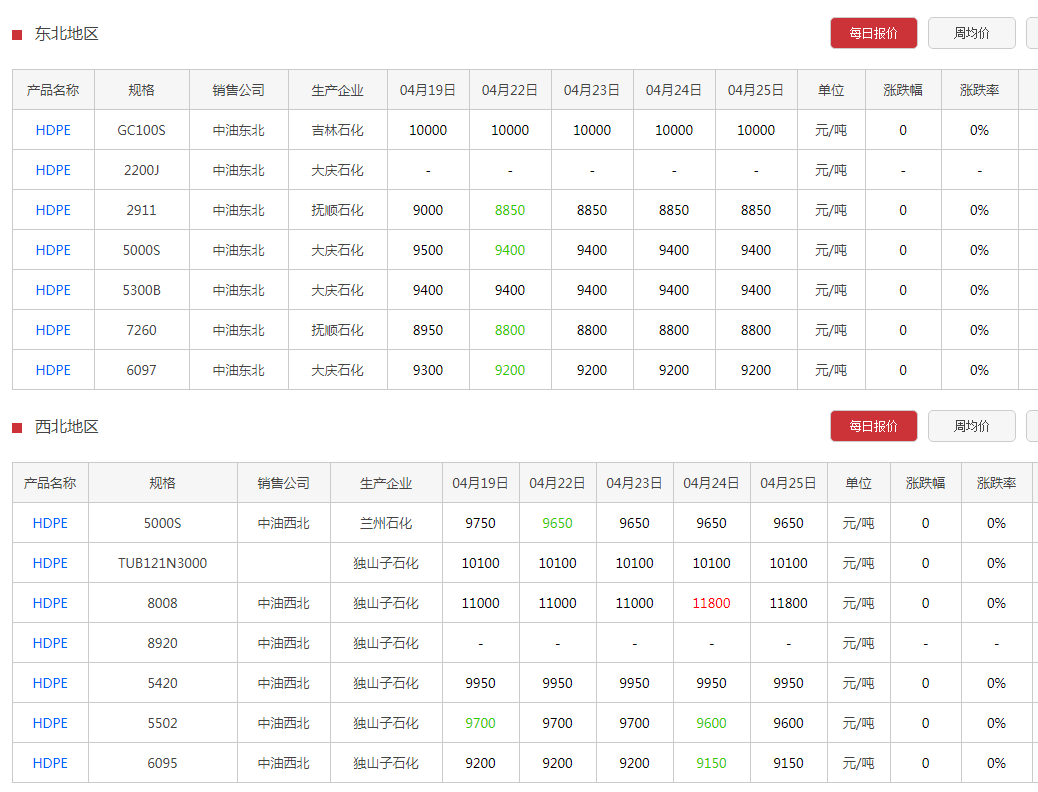Click the green 8850 price for 2911

coord(510,210)
